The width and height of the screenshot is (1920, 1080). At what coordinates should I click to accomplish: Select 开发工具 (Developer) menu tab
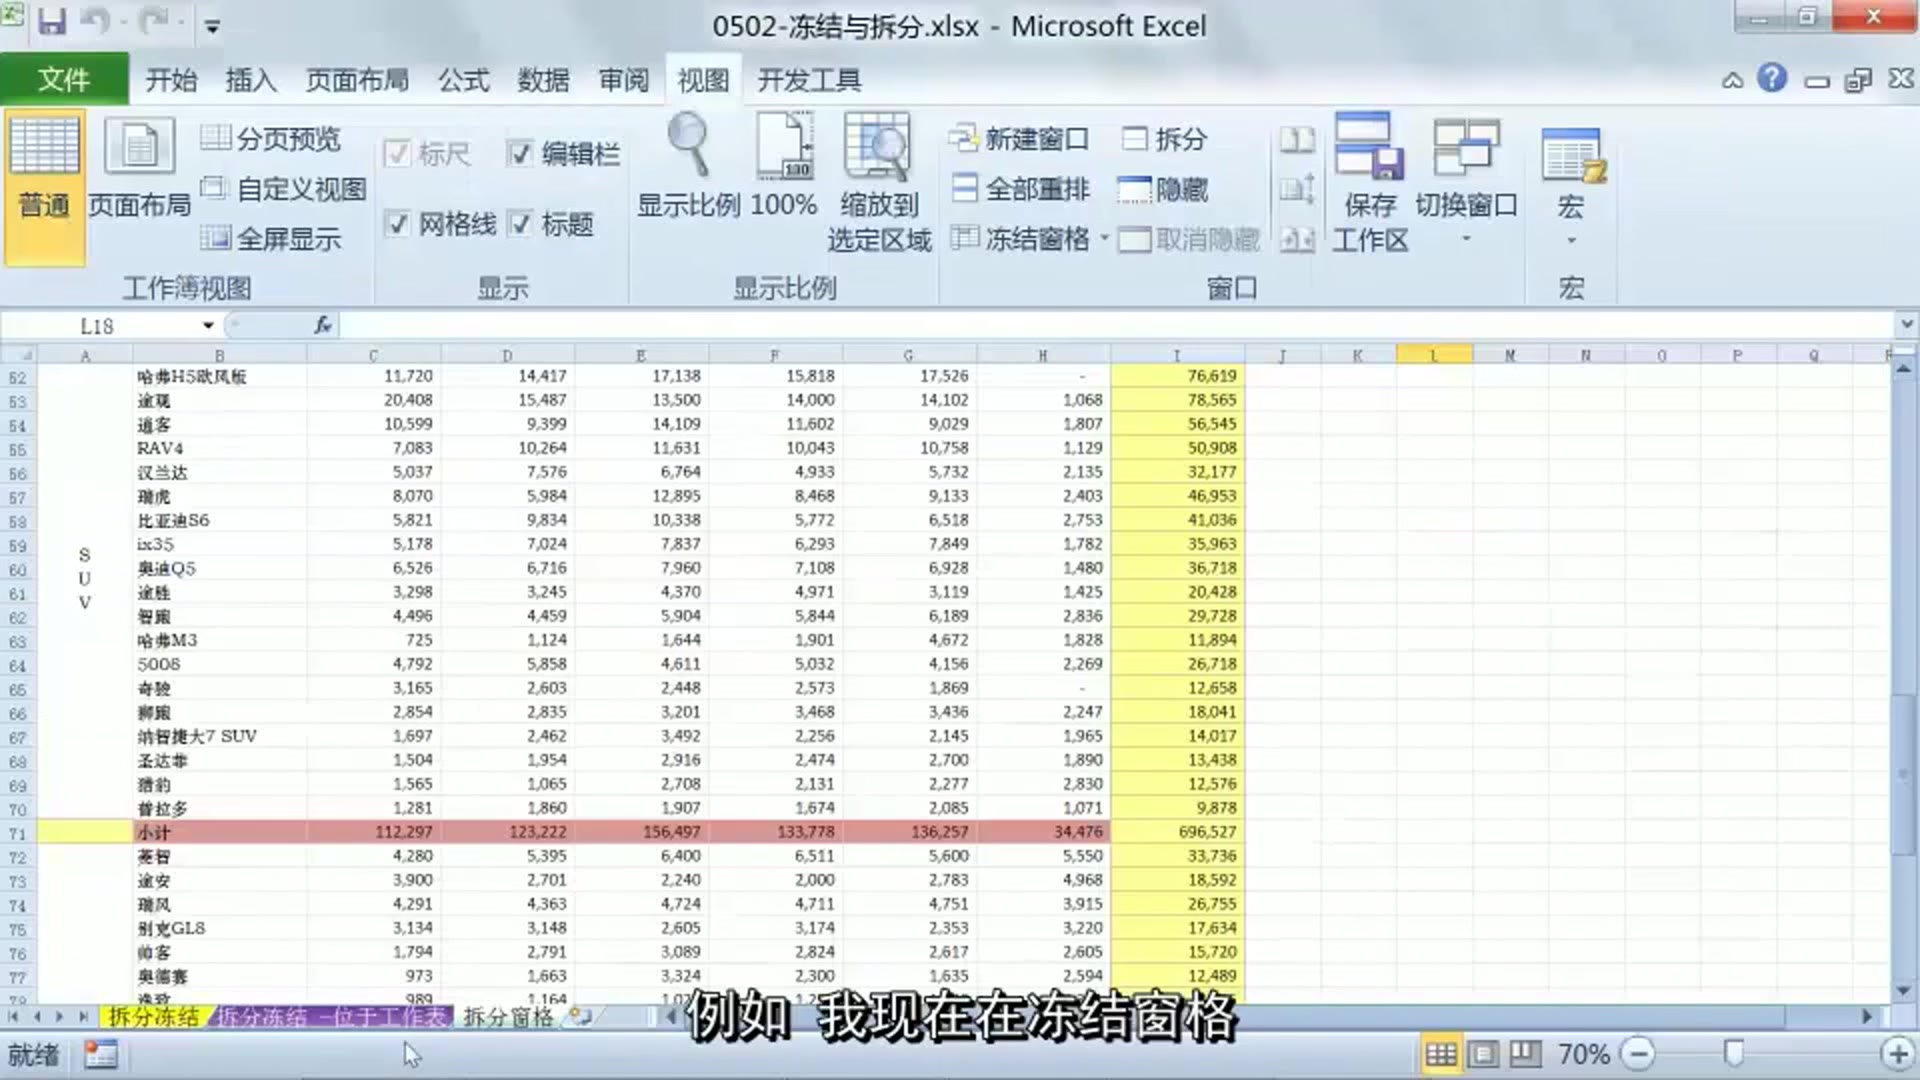(x=810, y=79)
